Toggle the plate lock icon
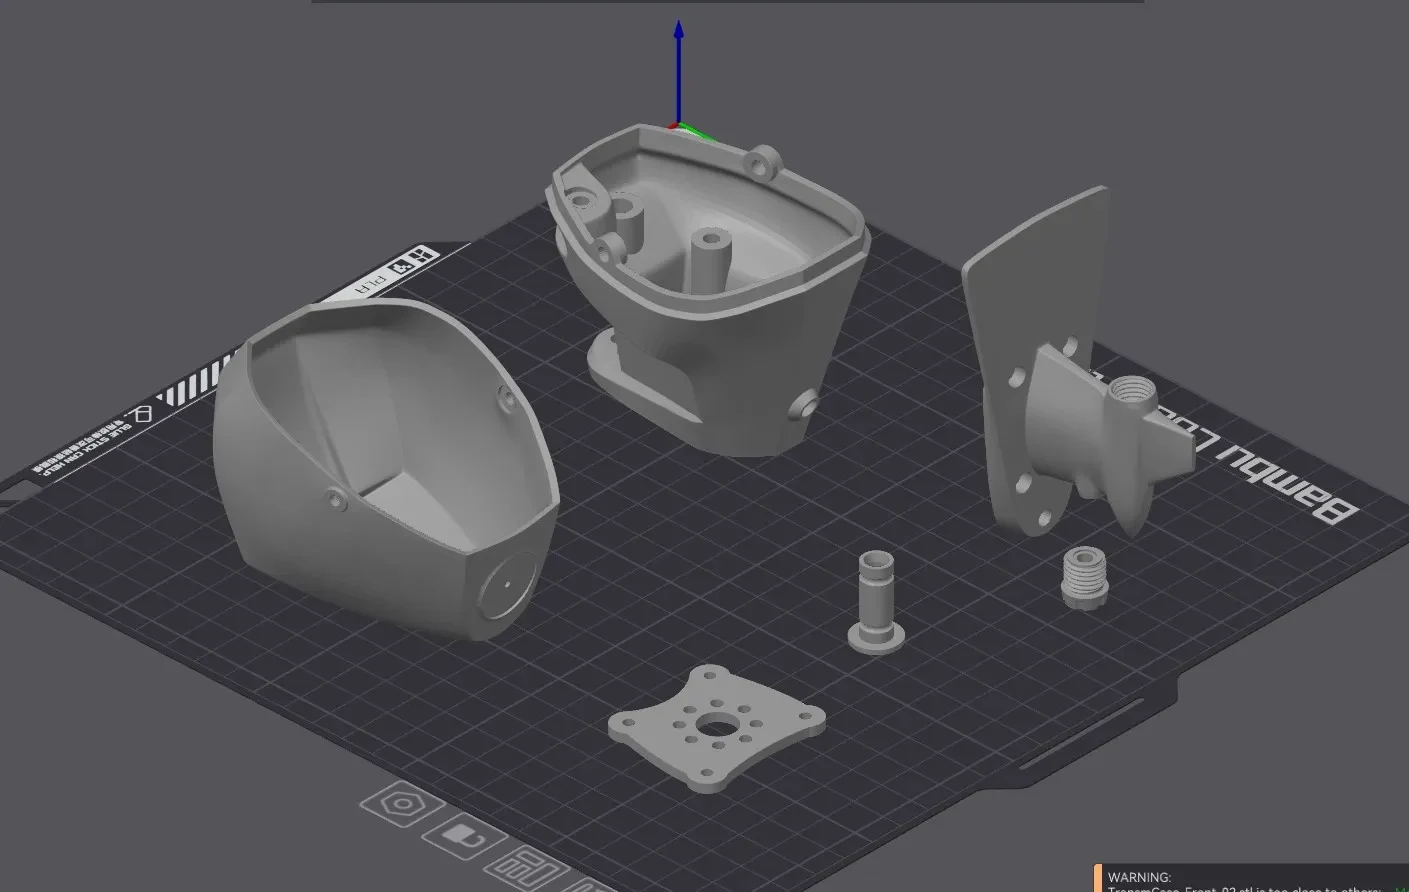Viewport: 1409px width, 892px height. point(464,837)
